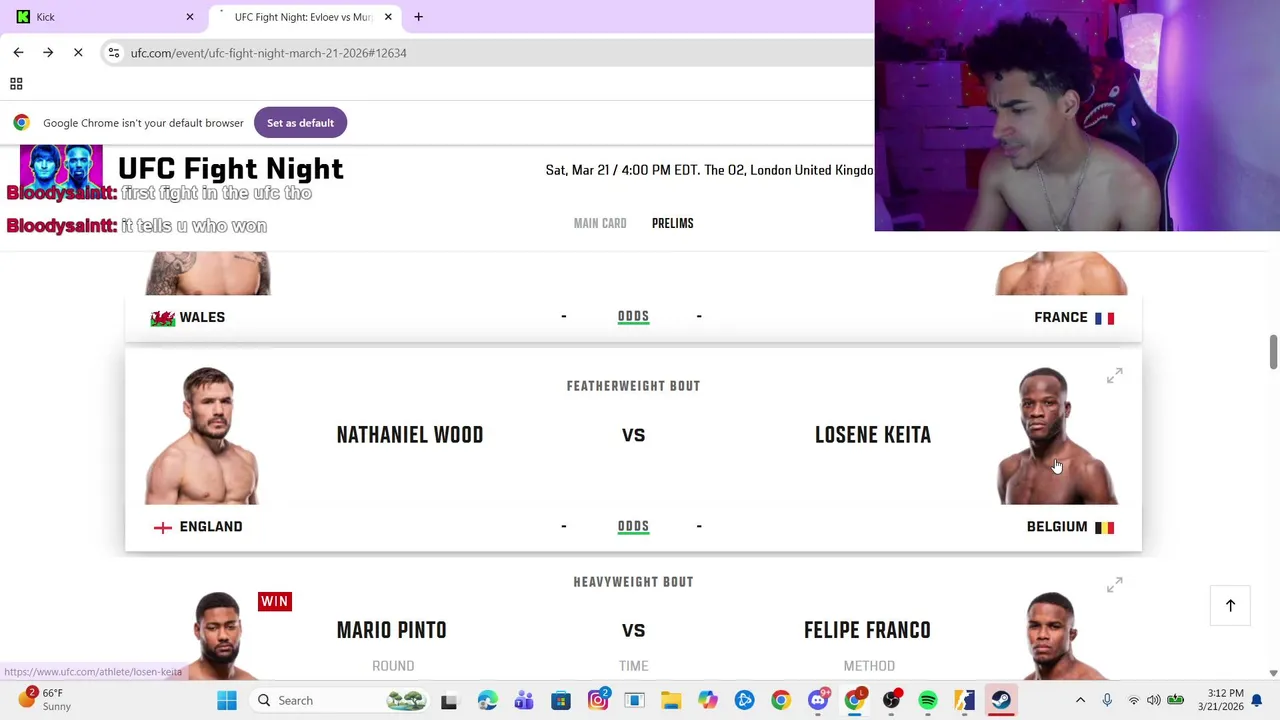This screenshot has width=1280, height=720.
Task: Open Felipe Franco's fighter photo
Action: 1052,635
